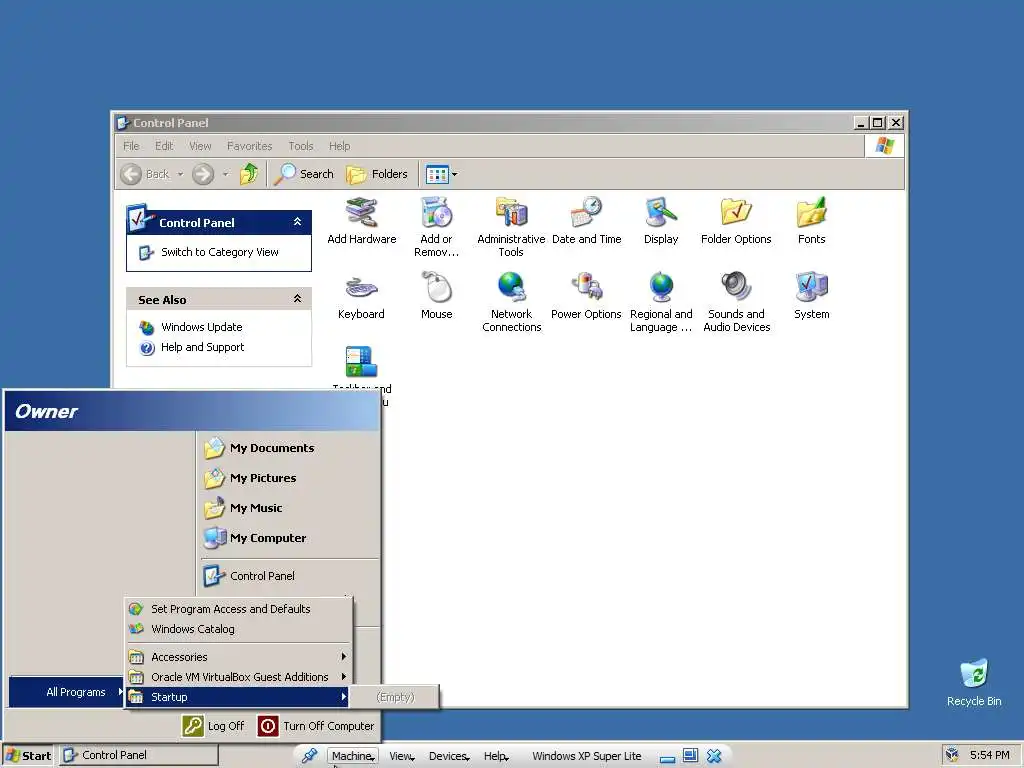Open Regional and Language Options icon
This screenshot has width=1024, height=768.
tap(661, 302)
